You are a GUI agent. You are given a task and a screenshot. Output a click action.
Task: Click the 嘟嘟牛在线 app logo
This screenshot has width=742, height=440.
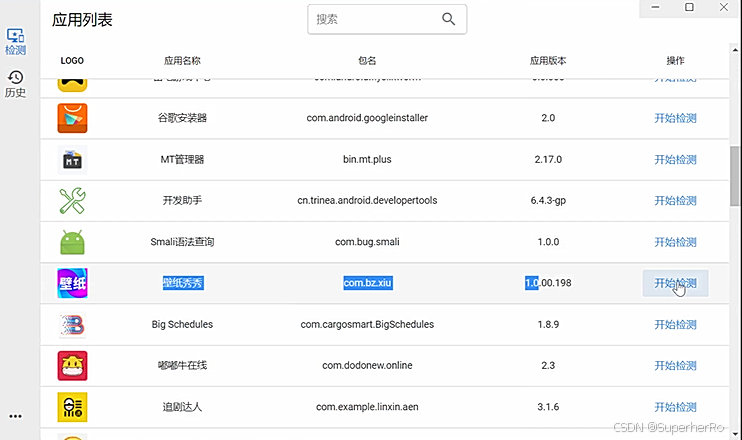click(72, 366)
